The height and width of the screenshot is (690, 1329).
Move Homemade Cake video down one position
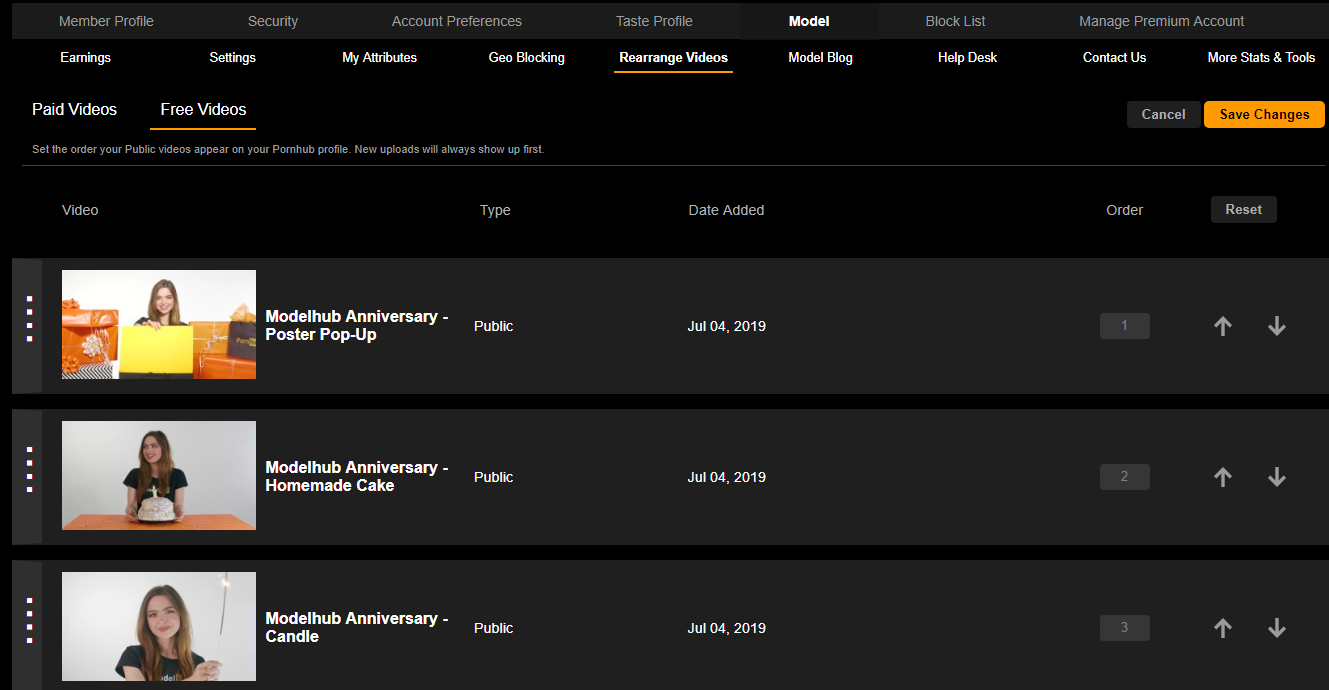point(1276,477)
